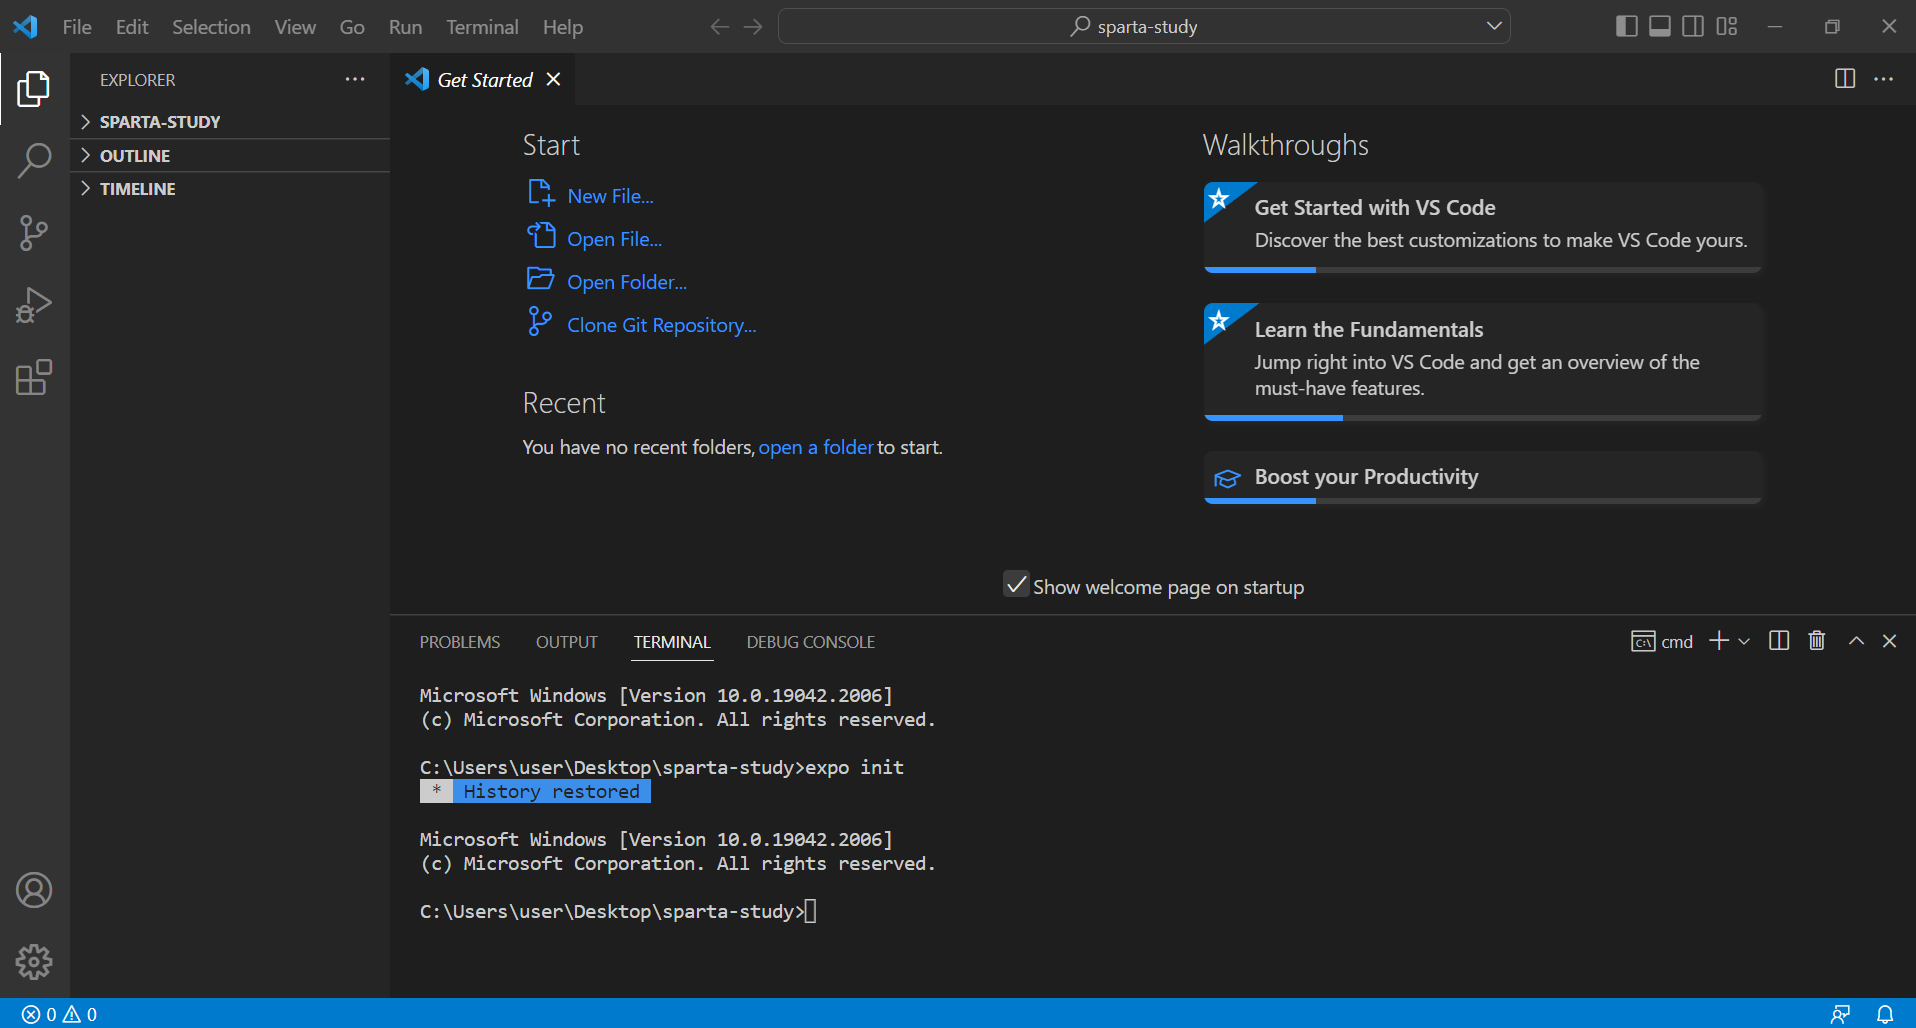Open Learn the Fundamentals walkthrough
The height and width of the screenshot is (1028, 1916).
pos(1483,362)
